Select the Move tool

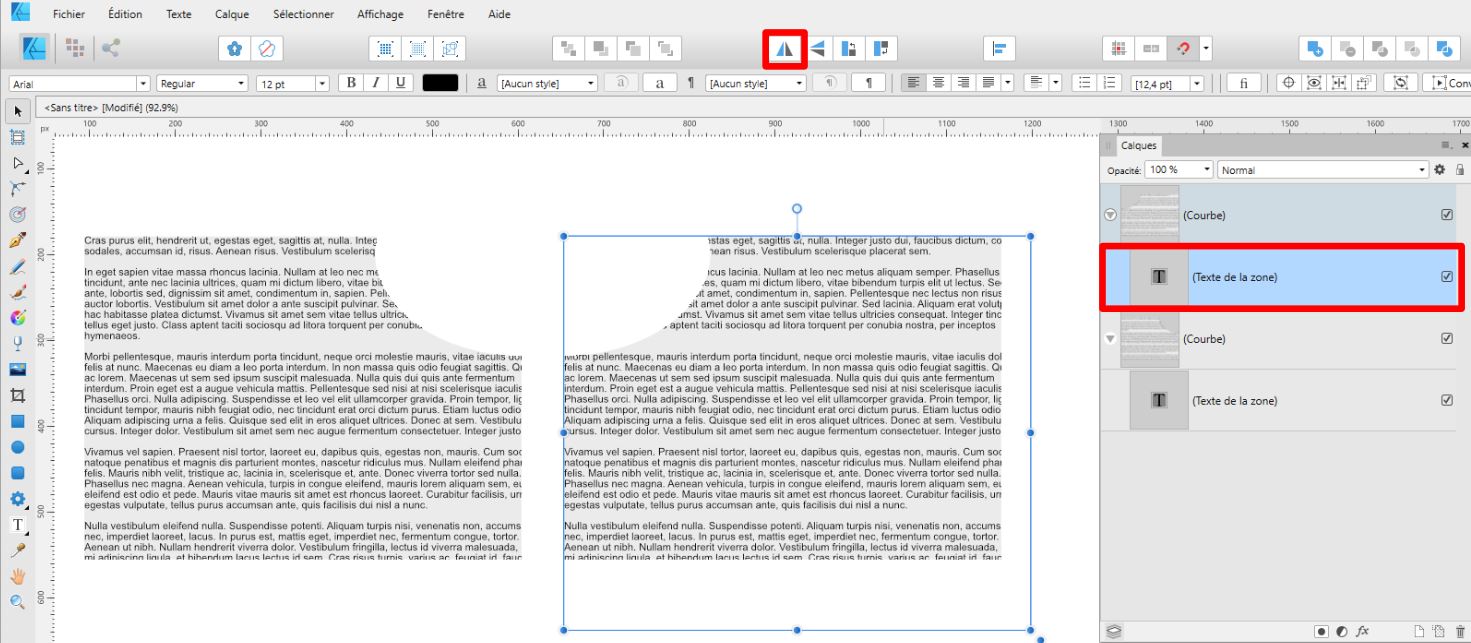tap(17, 110)
